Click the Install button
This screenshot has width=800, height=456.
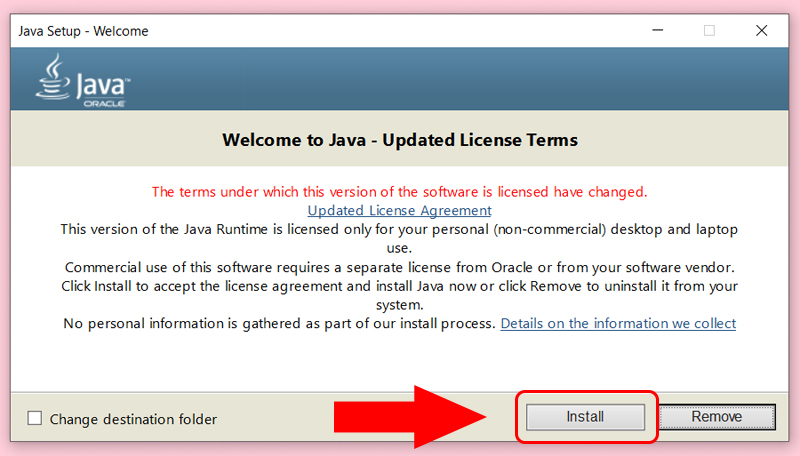click(585, 417)
